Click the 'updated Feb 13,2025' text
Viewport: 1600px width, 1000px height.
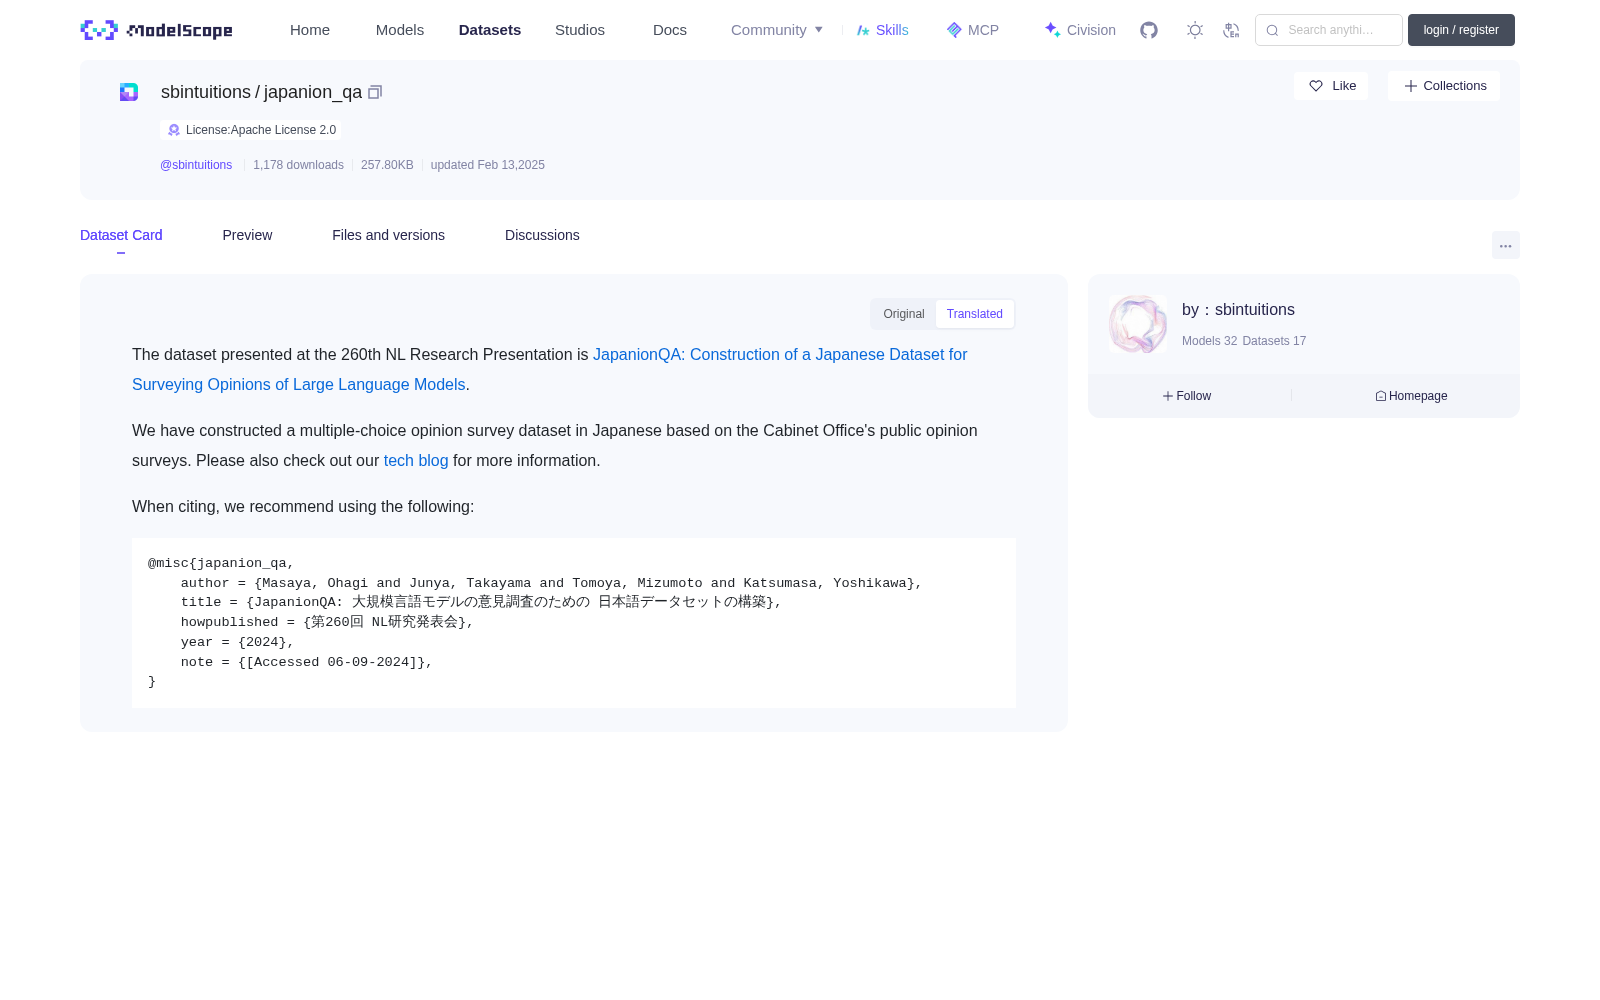click(x=488, y=165)
